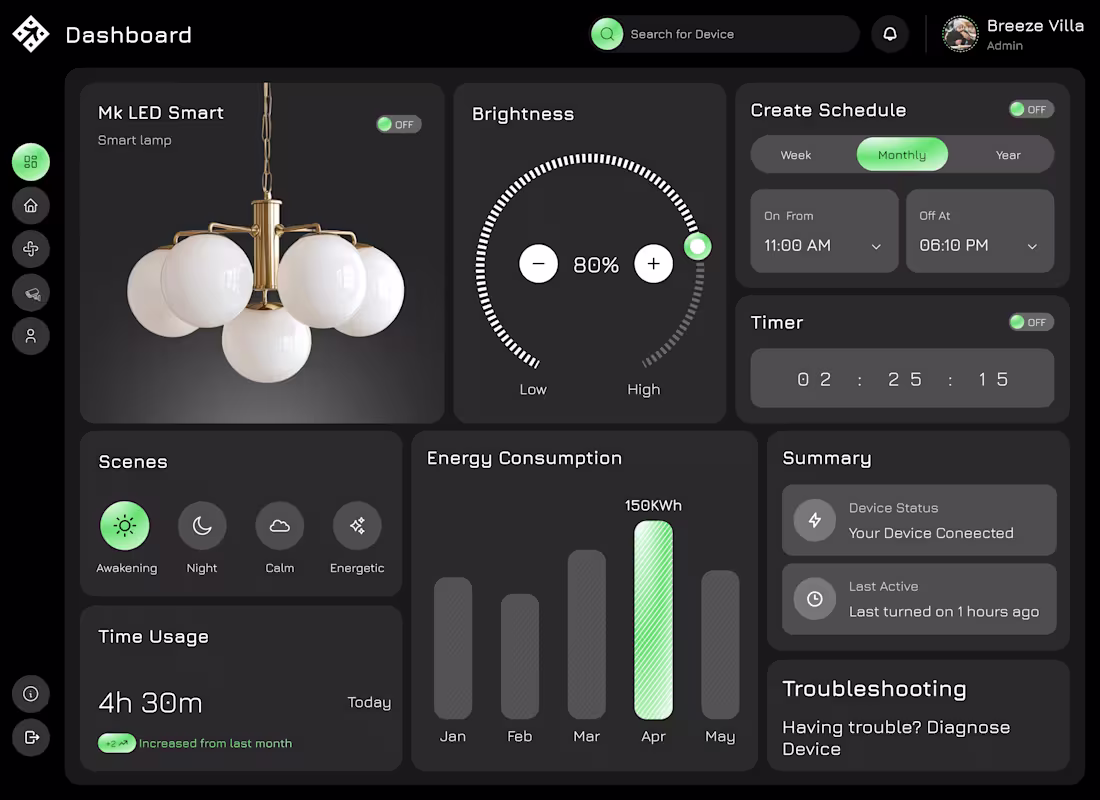Viewport: 1100px width, 800px height.
Task: Click the green search magnifier icon
Action: [x=607, y=34]
